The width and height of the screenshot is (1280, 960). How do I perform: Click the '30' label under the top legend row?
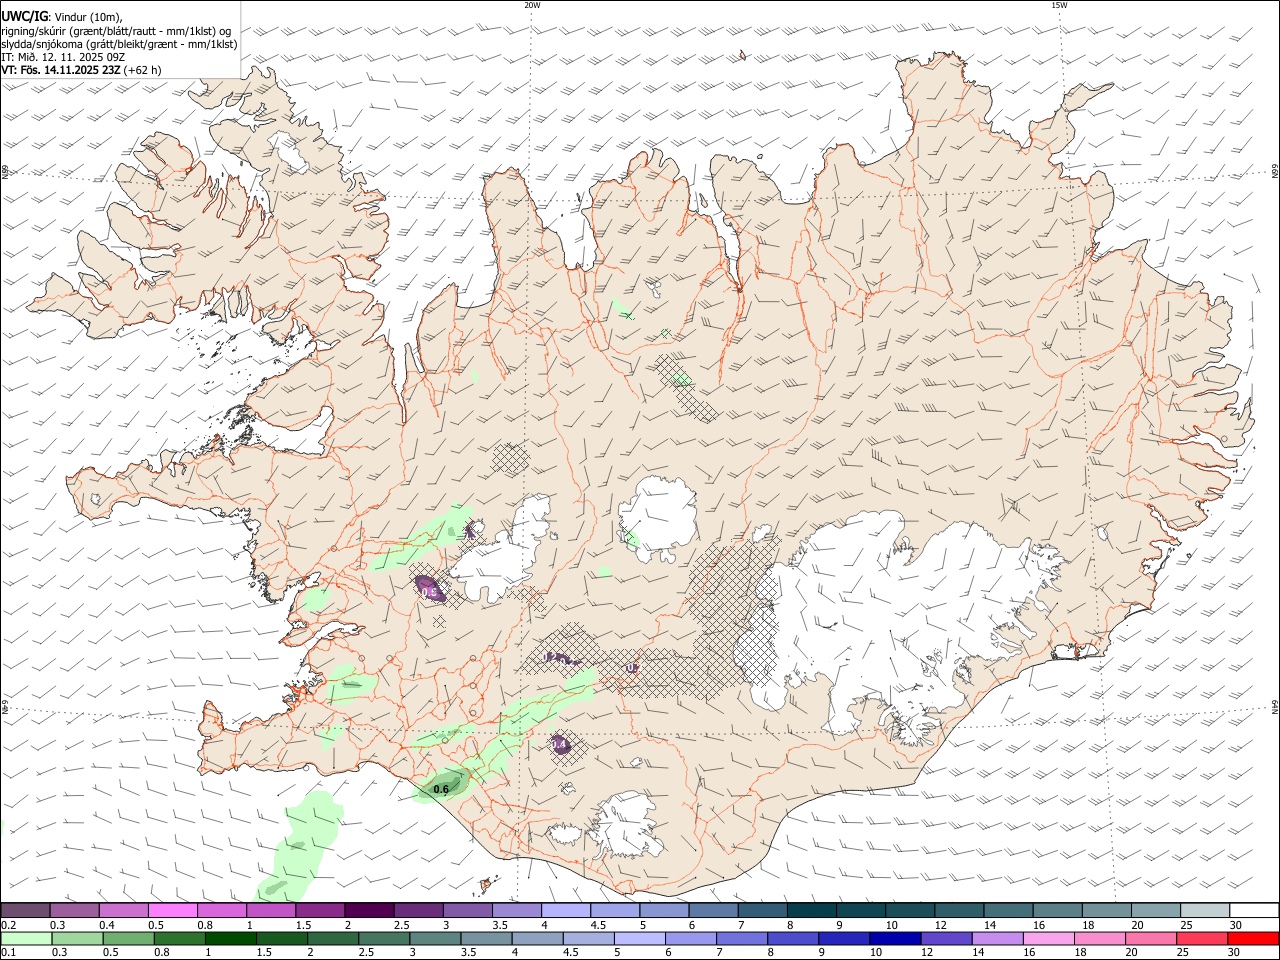(1235, 924)
